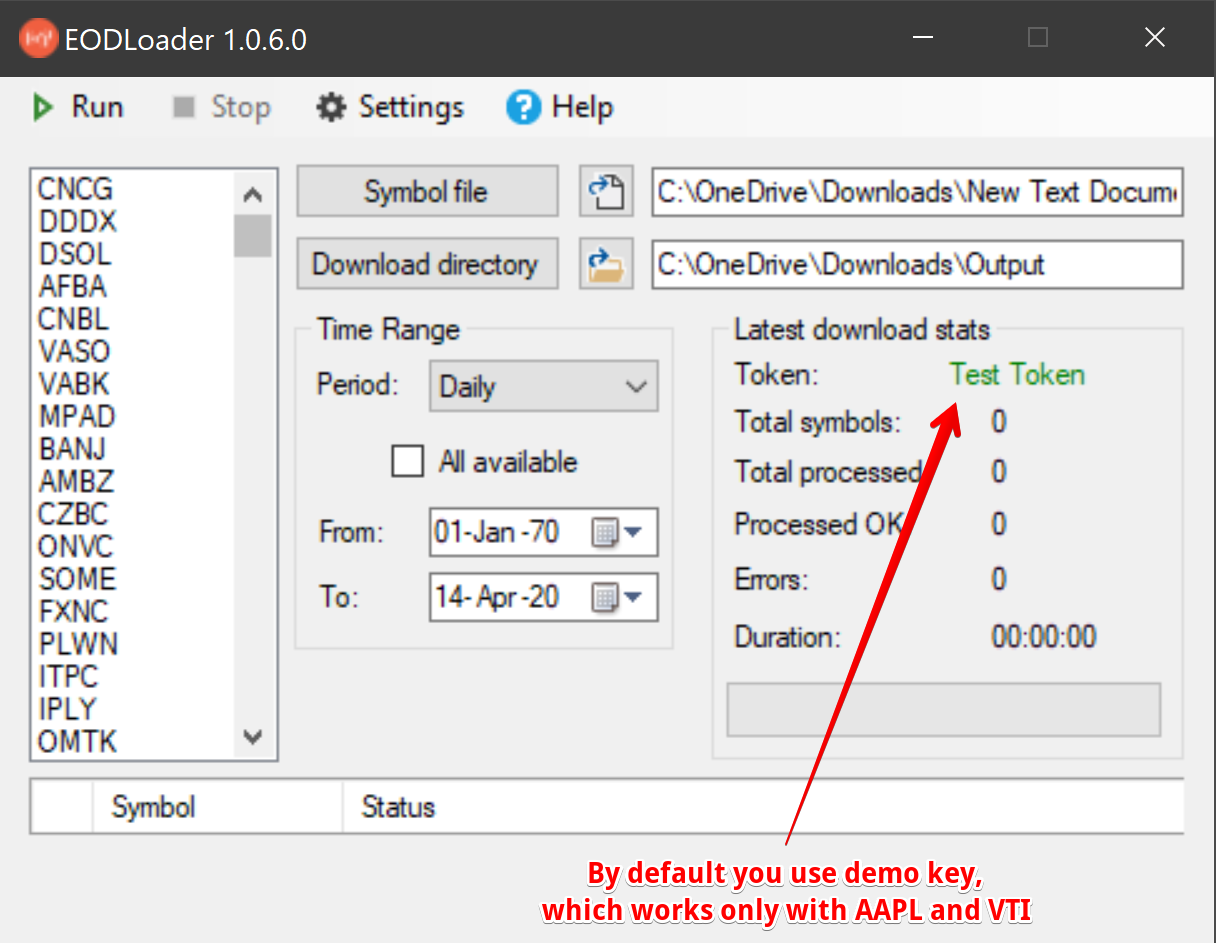Click the open symbol file document icon
Viewport: 1216px width, 943px height.
click(606, 191)
